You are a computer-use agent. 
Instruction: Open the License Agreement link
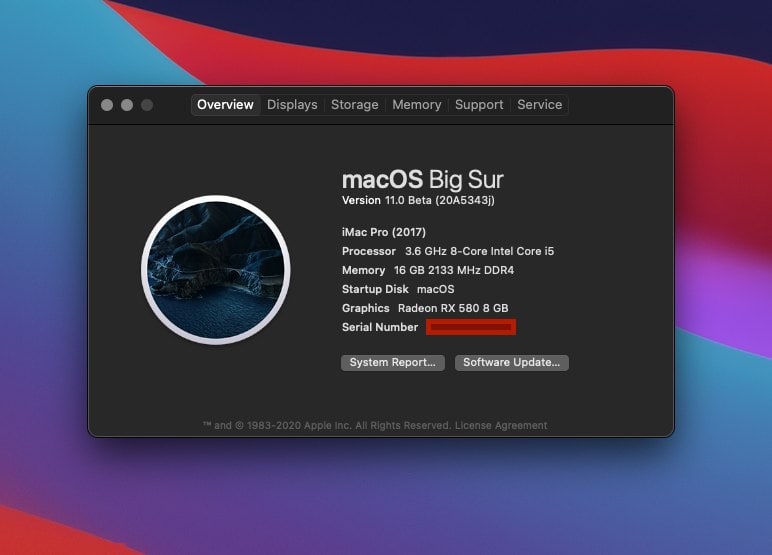click(501, 426)
